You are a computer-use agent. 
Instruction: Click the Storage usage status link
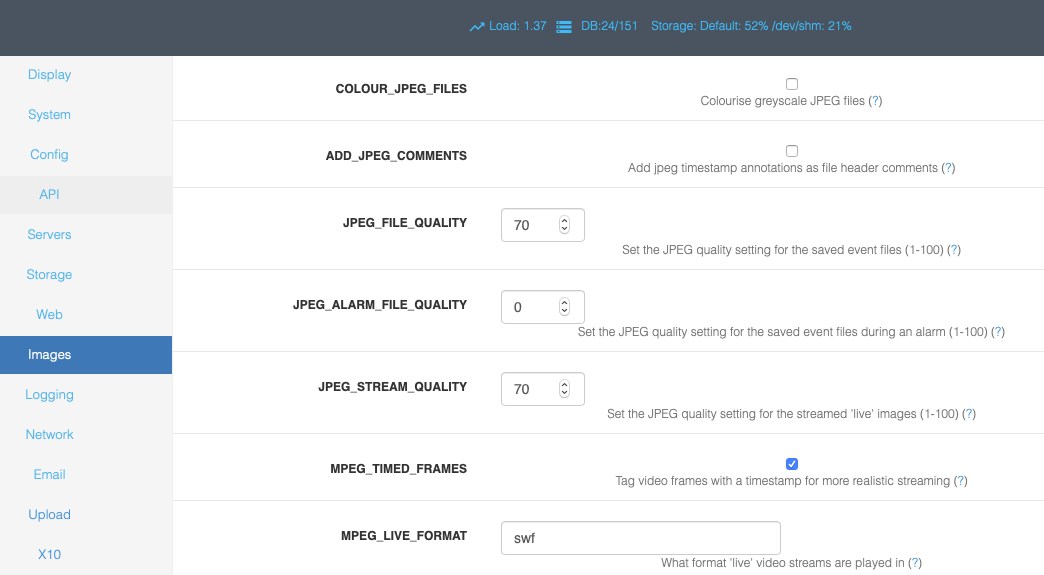751,26
